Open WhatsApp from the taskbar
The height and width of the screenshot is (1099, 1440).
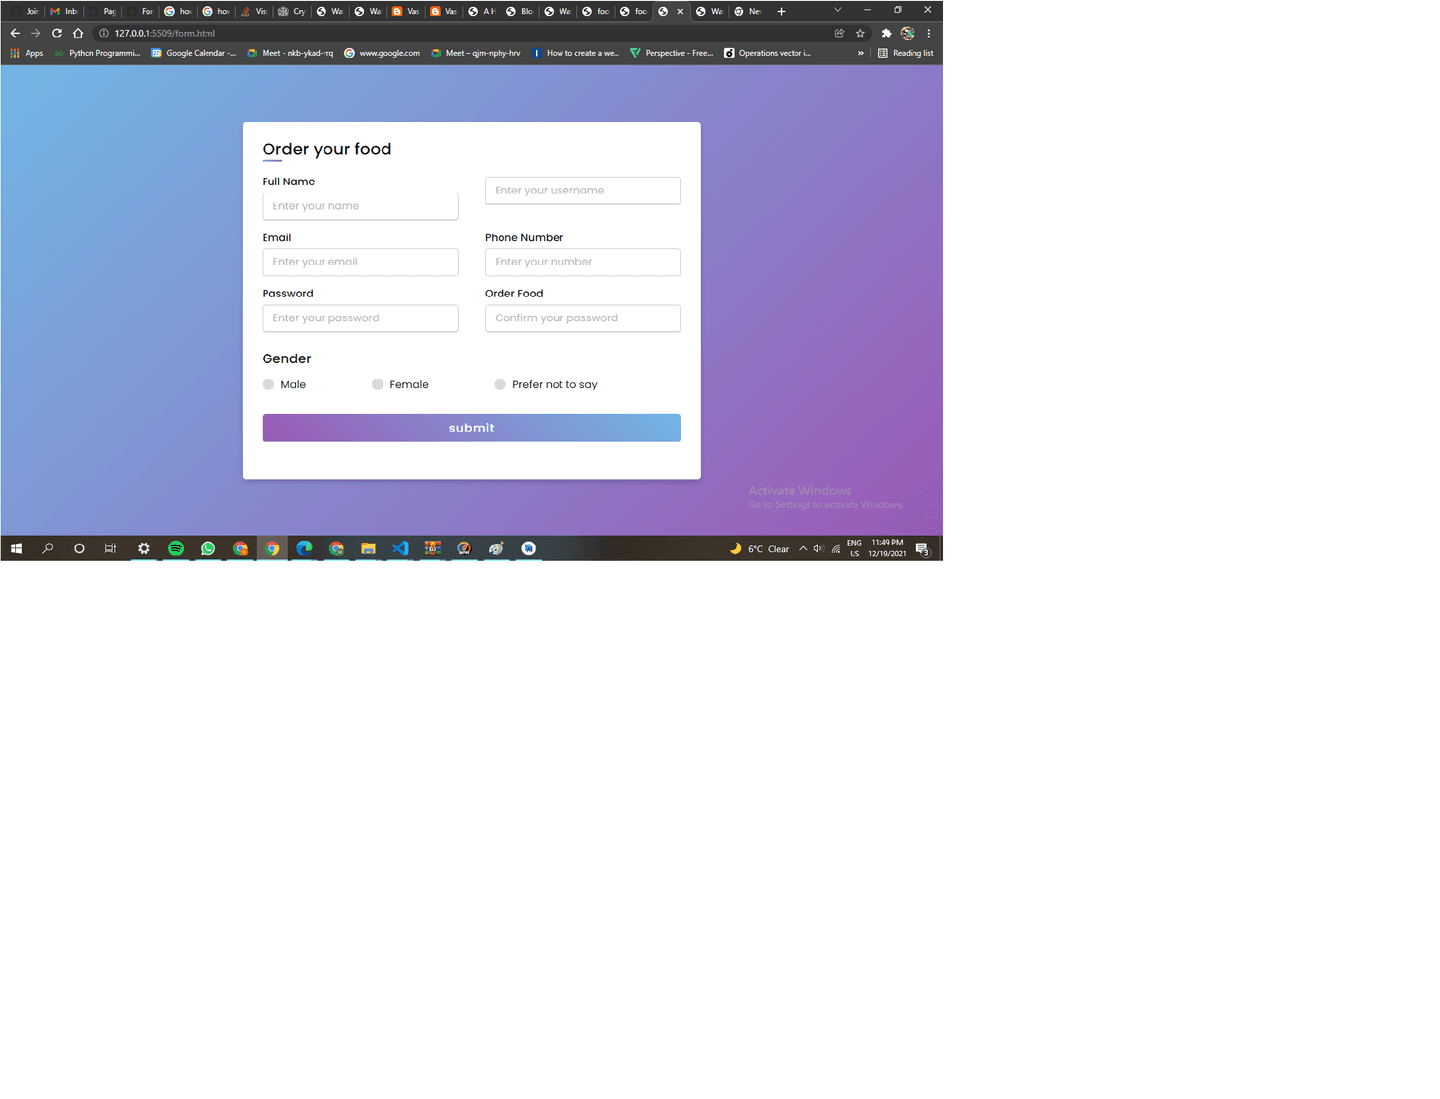tap(208, 548)
